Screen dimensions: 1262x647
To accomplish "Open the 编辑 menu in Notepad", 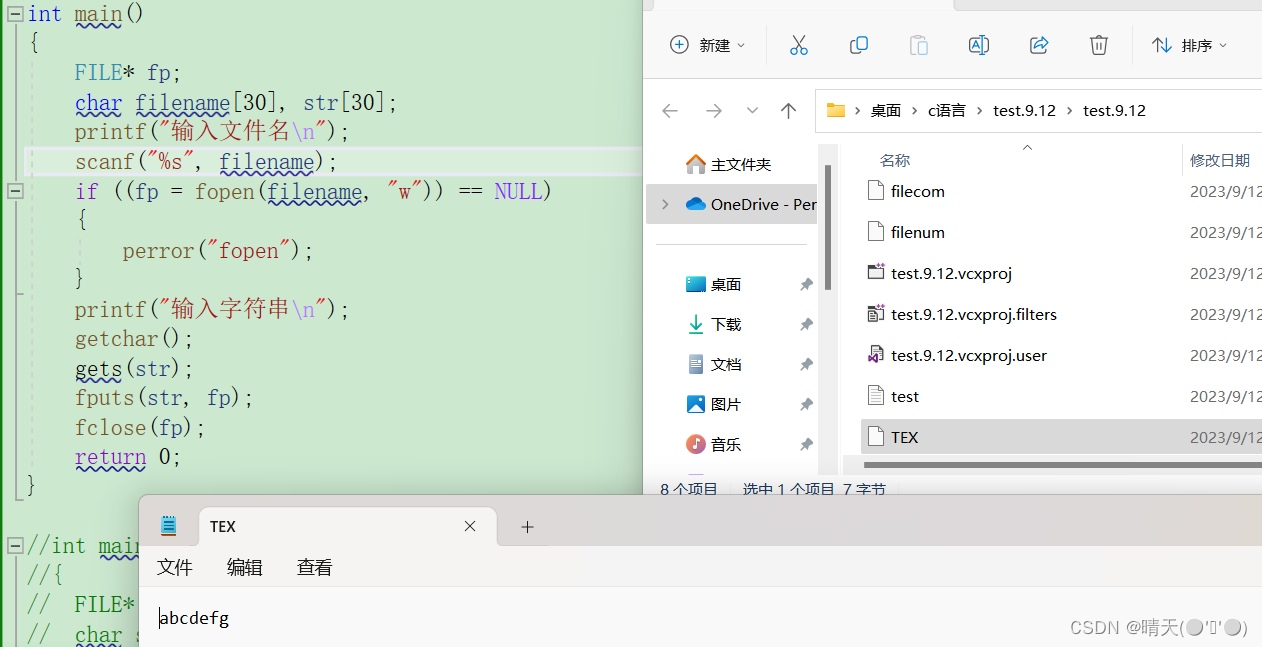I will point(244,567).
